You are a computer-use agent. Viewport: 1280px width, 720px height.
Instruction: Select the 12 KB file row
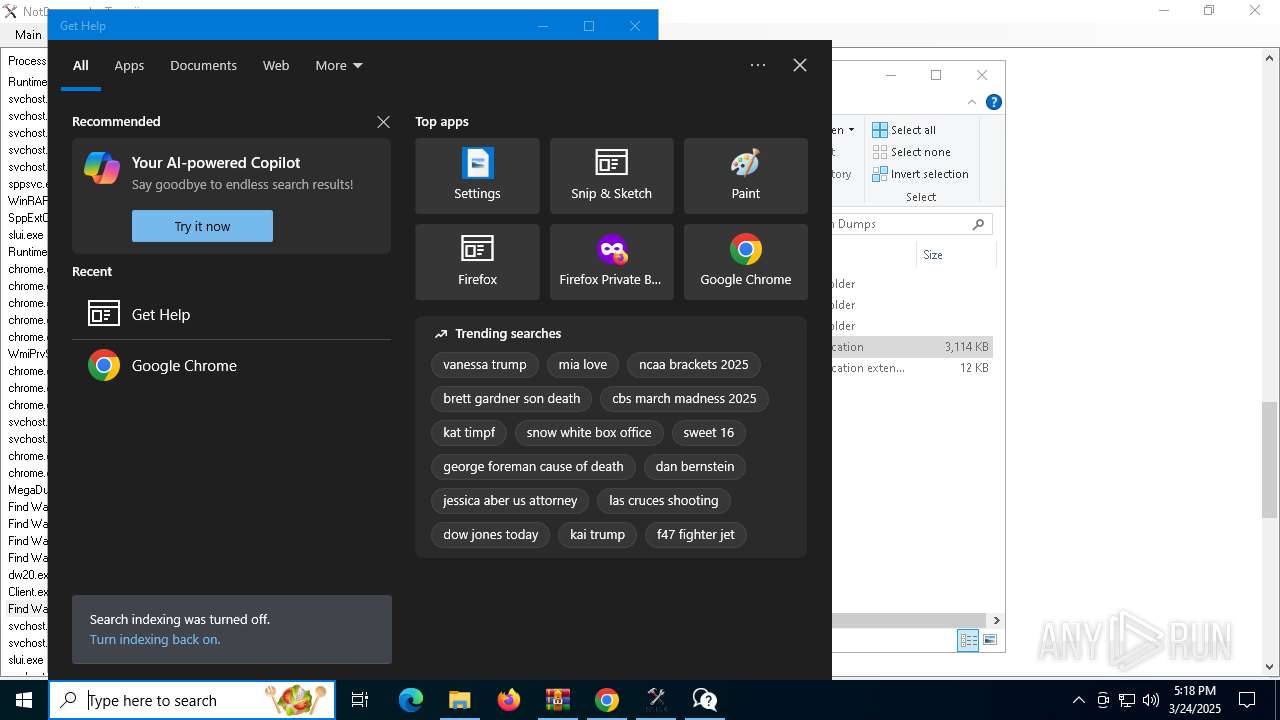click(912, 368)
